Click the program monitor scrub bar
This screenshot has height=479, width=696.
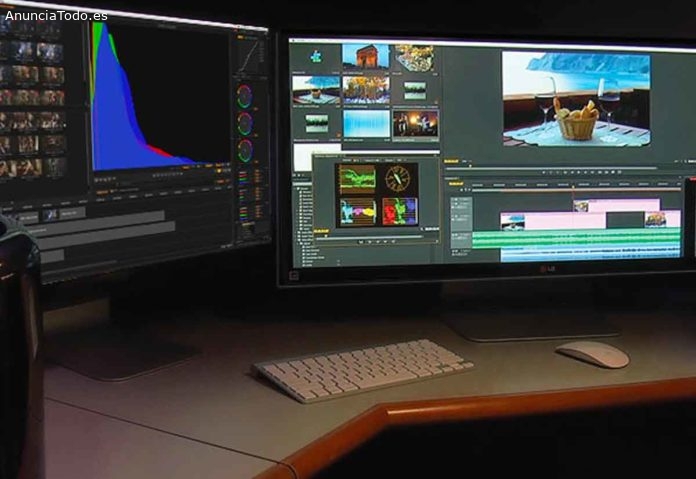550,168
